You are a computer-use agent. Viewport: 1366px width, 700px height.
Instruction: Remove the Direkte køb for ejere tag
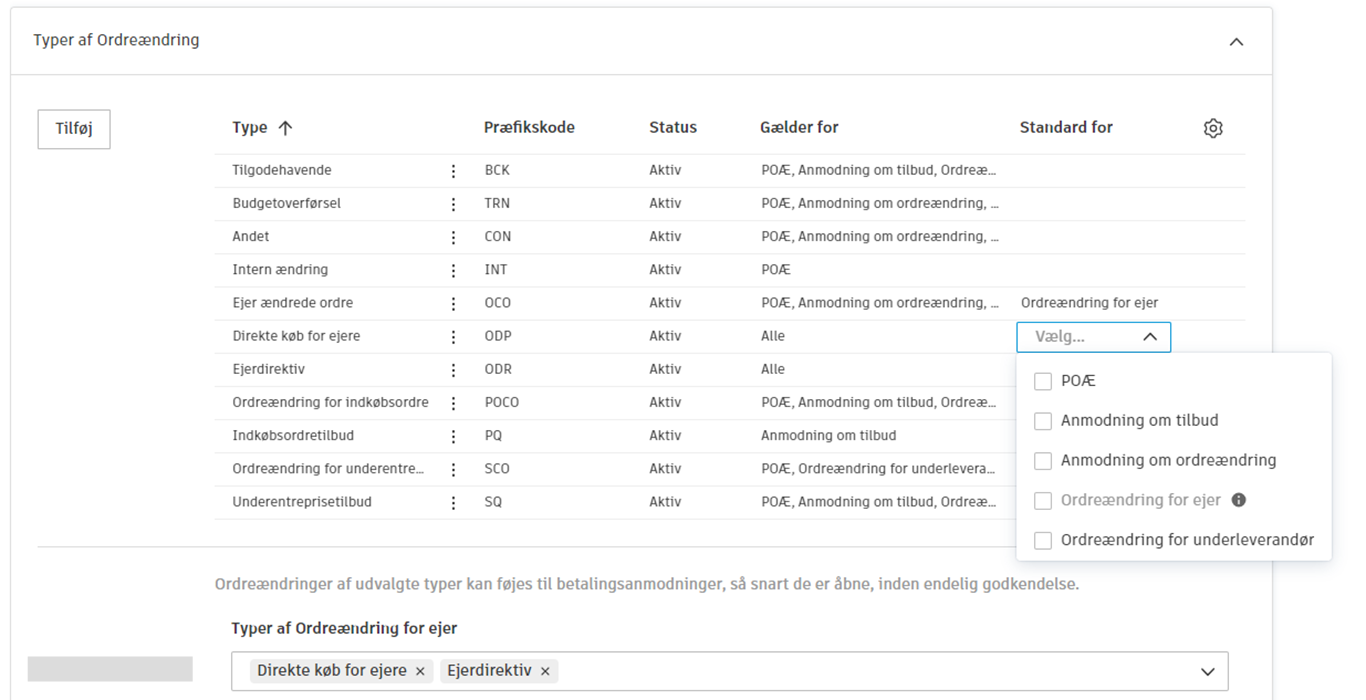click(420, 671)
